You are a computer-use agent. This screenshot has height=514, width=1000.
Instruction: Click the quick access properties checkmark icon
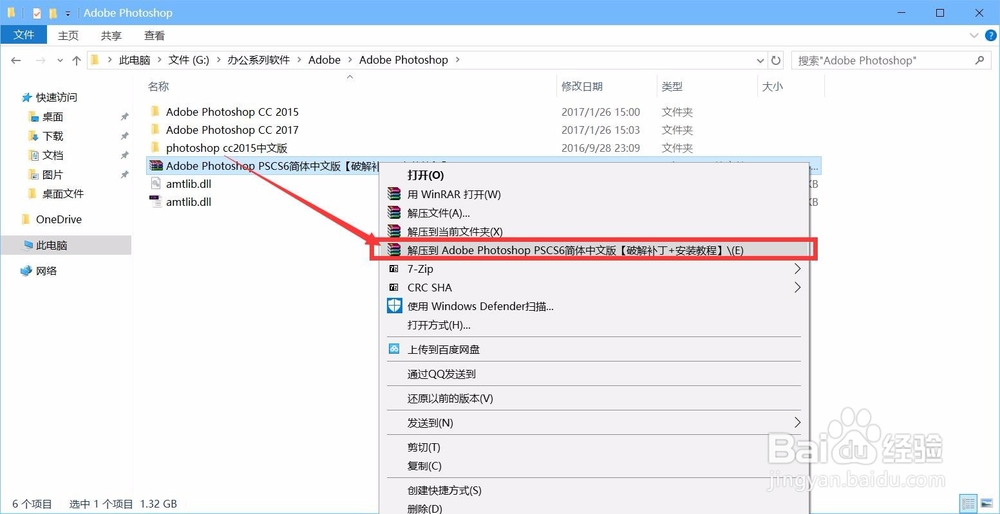37,13
